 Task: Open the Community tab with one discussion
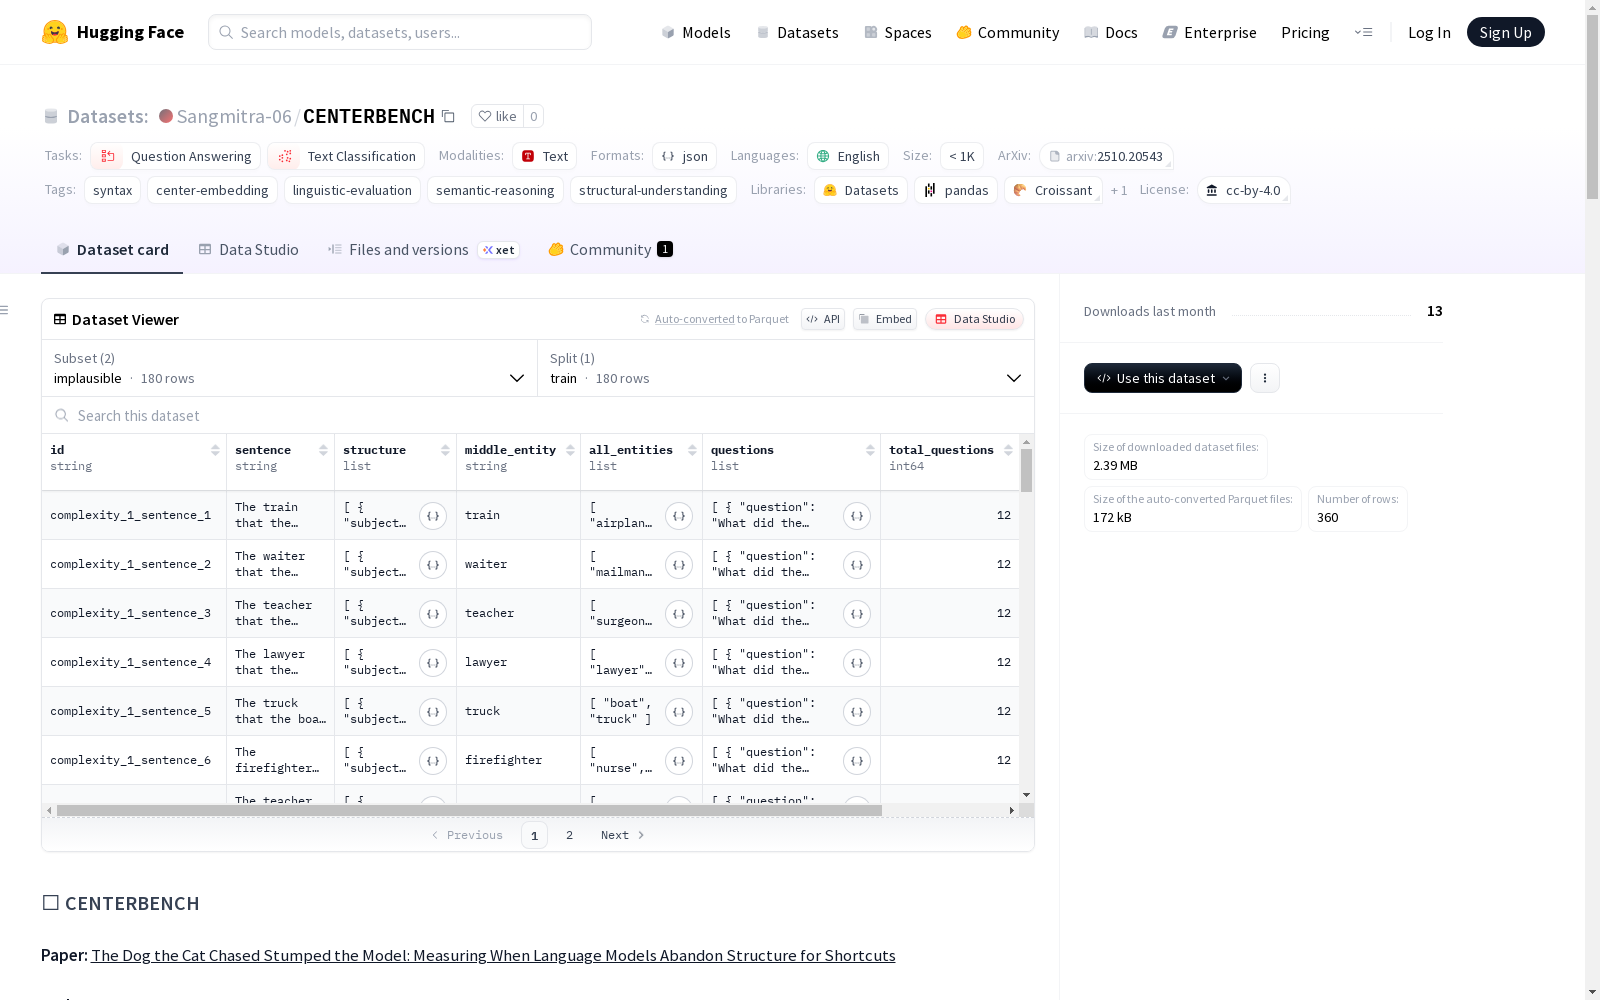click(x=610, y=250)
